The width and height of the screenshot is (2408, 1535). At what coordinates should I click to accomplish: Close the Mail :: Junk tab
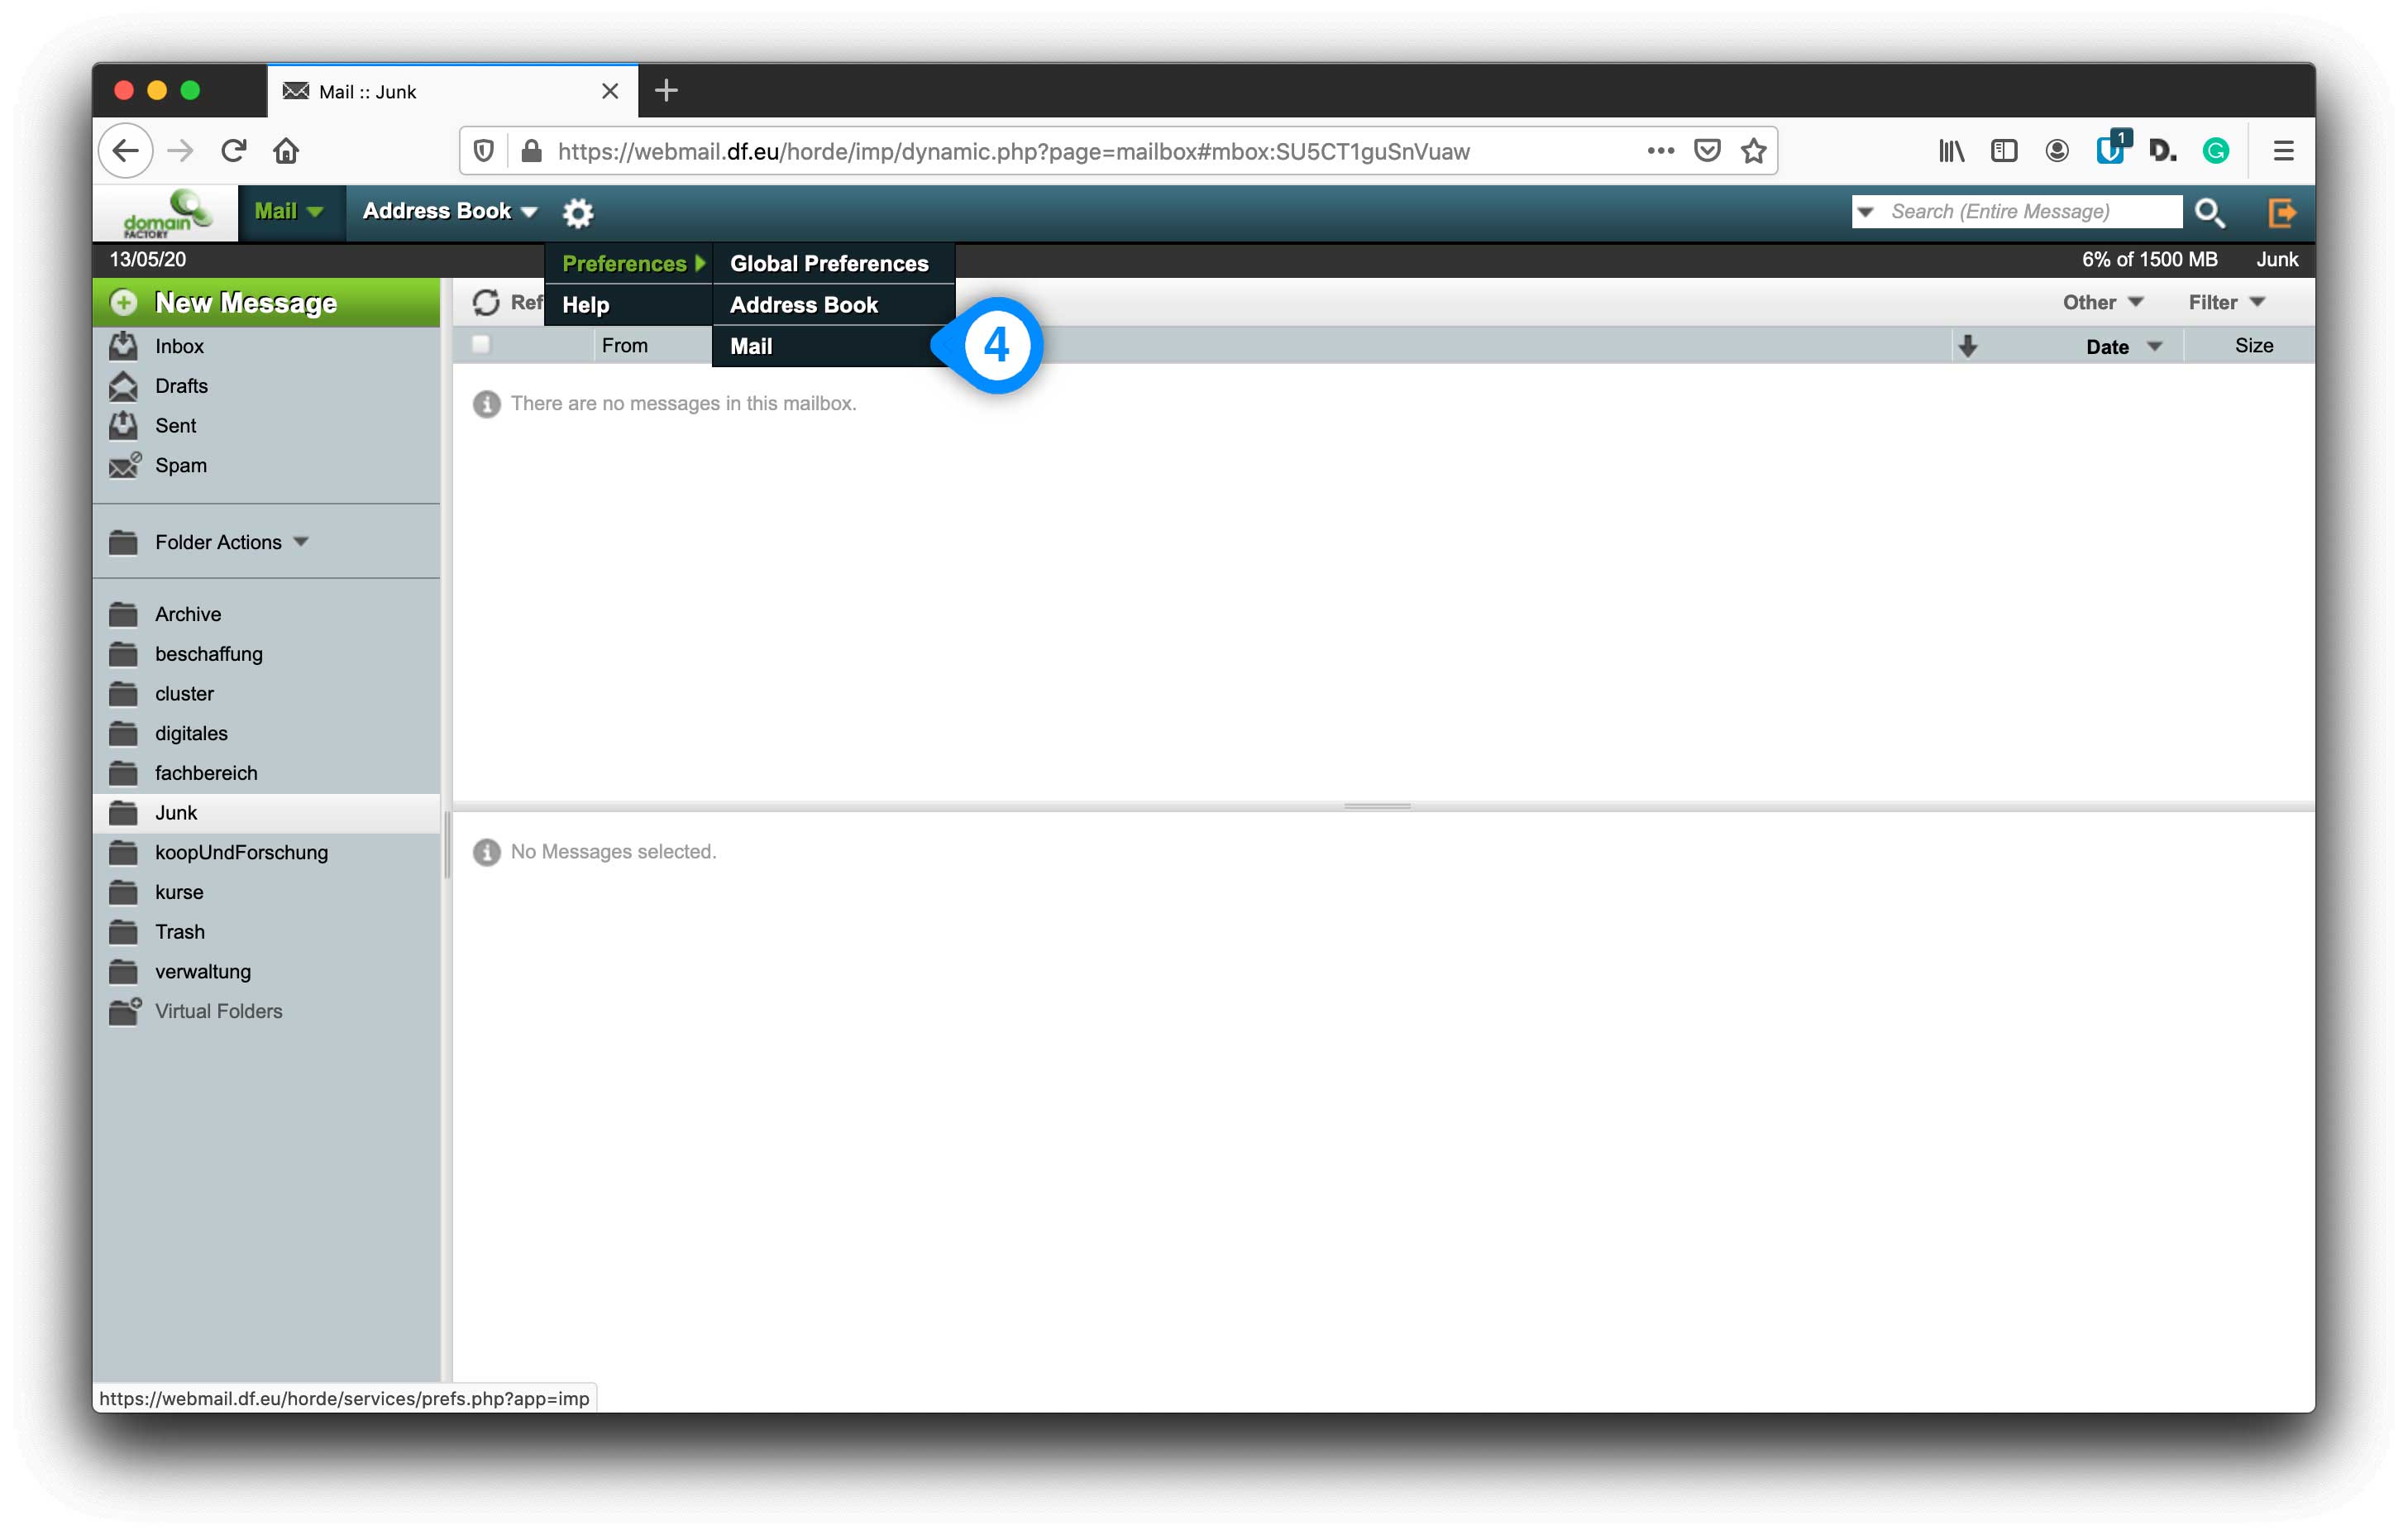pyautogui.click(x=610, y=91)
